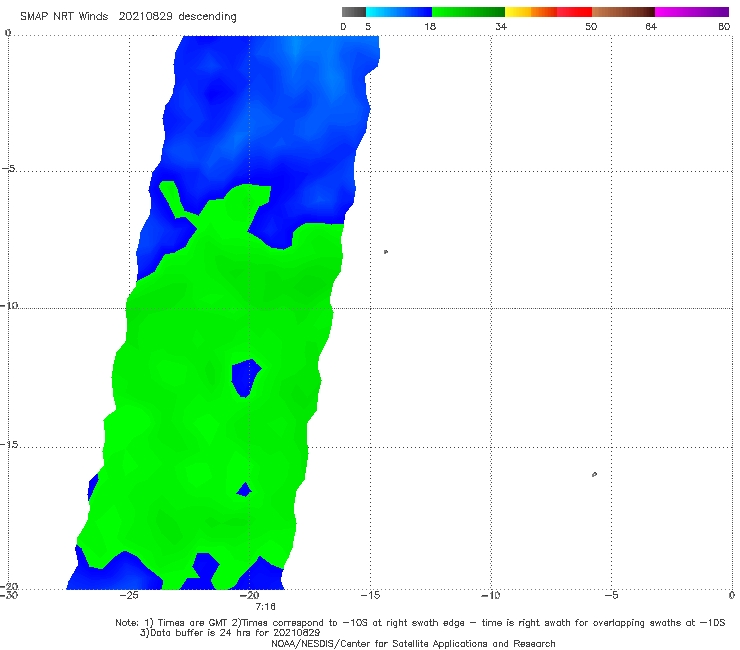
Task: Click the yellow-to-red 34-50 colorbar segment
Action: click(x=548, y=12)
